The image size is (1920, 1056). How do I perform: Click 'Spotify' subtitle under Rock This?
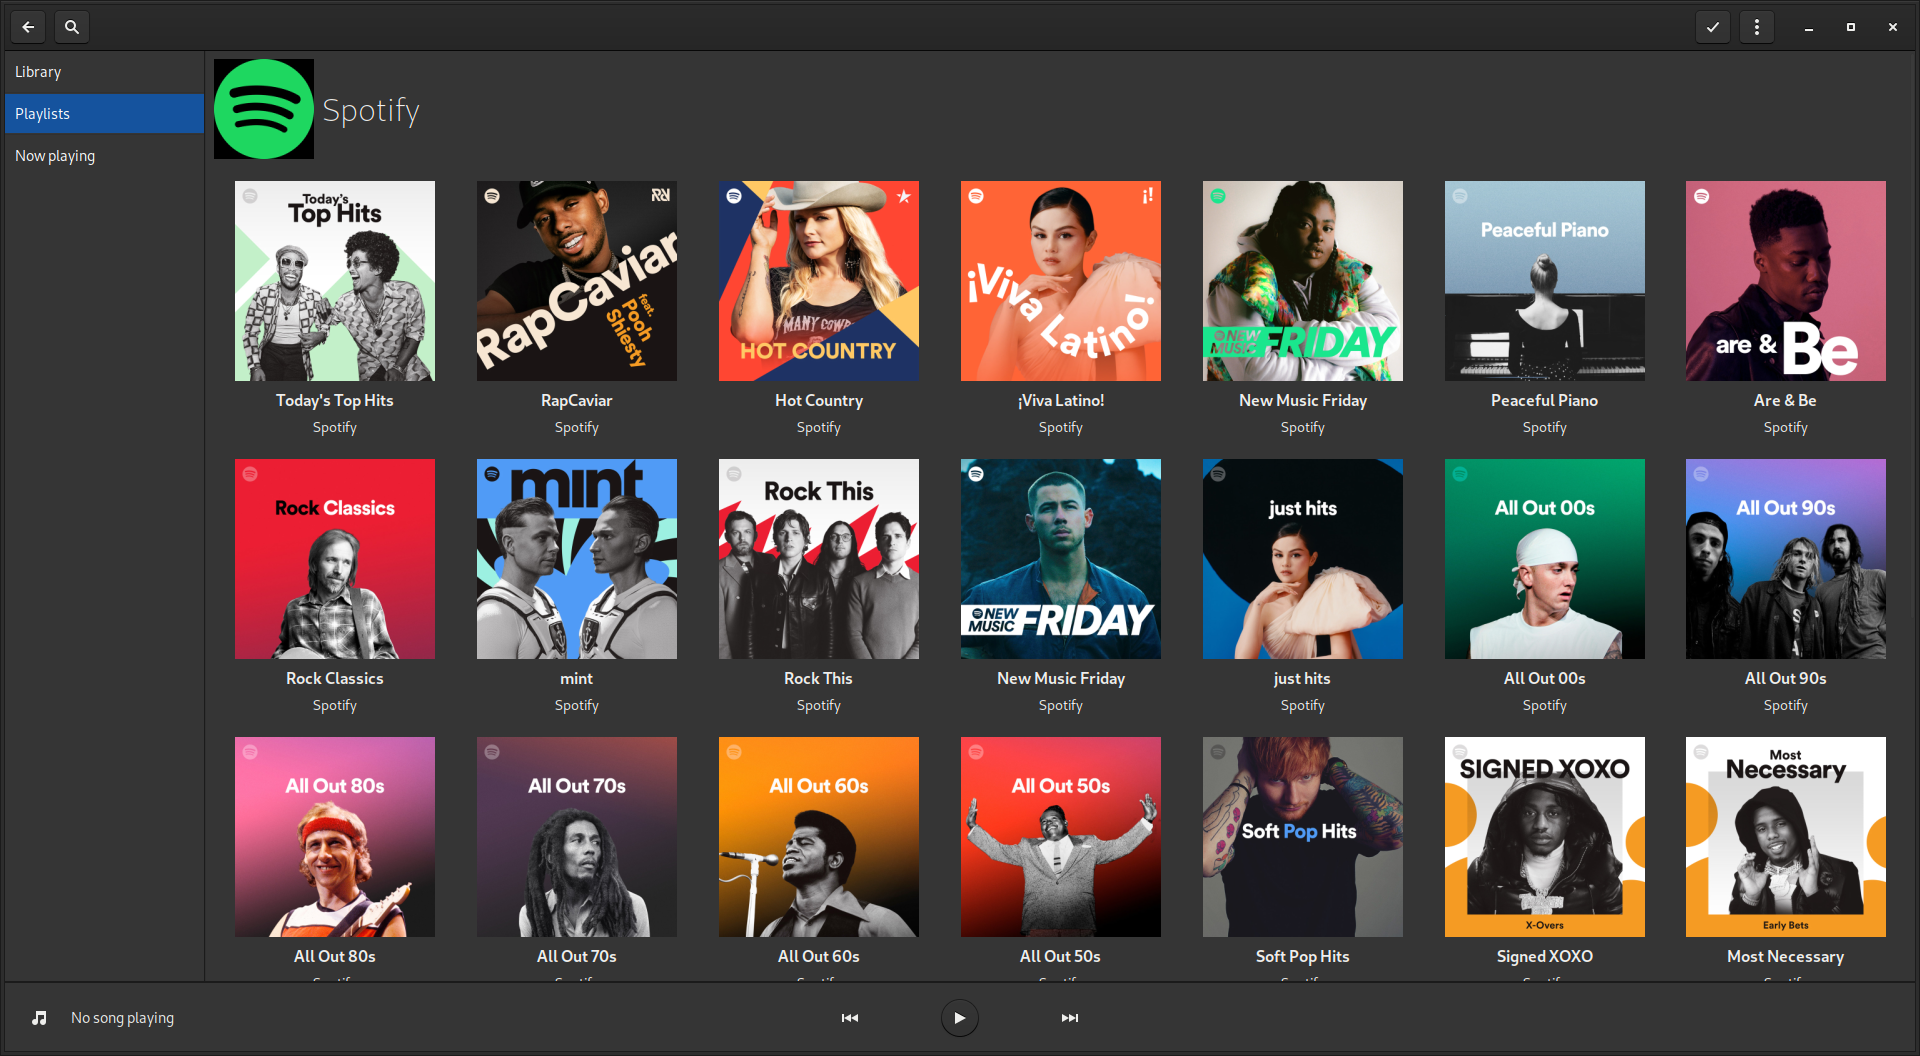[x=819, y=705]
